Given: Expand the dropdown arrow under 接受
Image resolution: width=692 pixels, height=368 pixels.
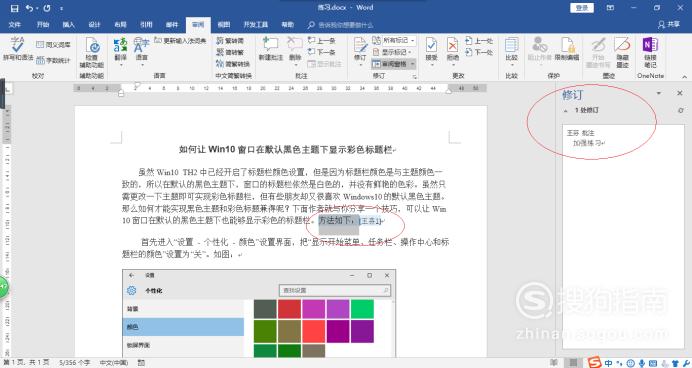Looking at the screenshot, I should point(431,65).
